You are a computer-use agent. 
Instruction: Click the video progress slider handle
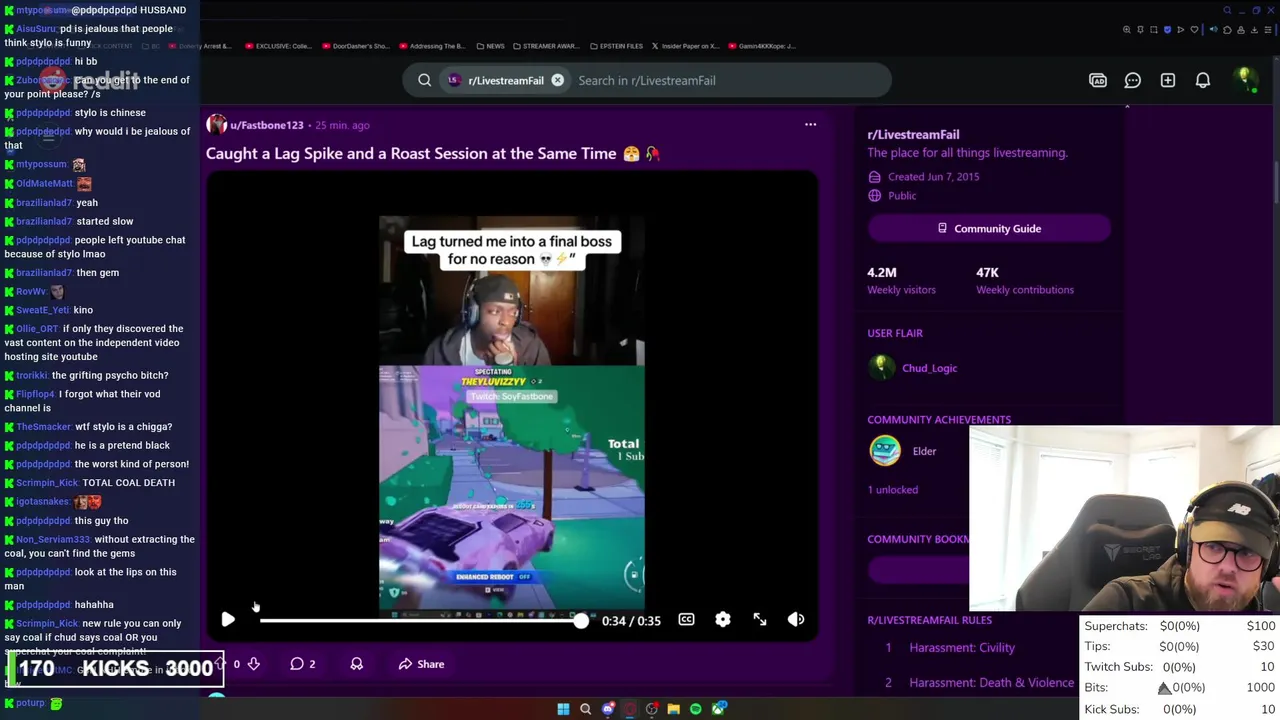pyautogui.click(x=581, y=620)
